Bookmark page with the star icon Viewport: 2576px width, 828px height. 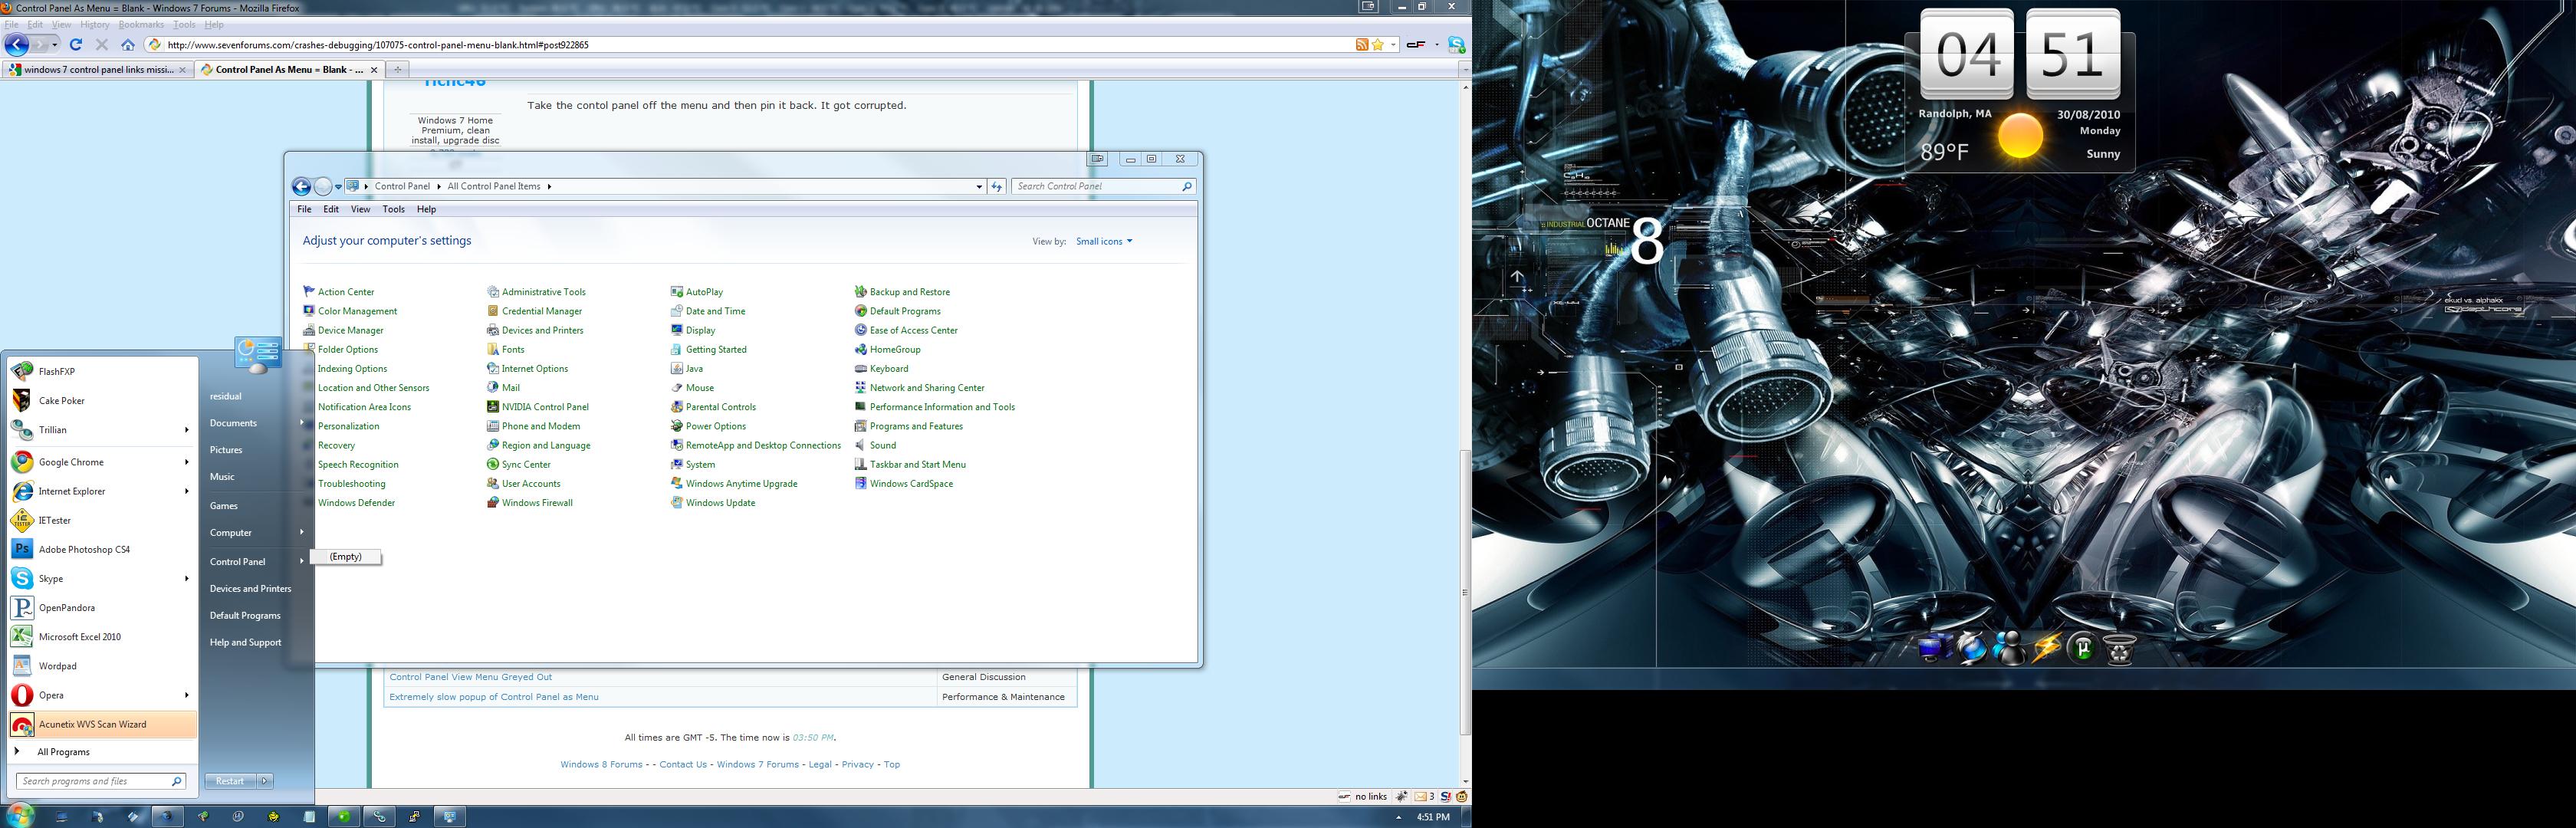pos(1378,44)
